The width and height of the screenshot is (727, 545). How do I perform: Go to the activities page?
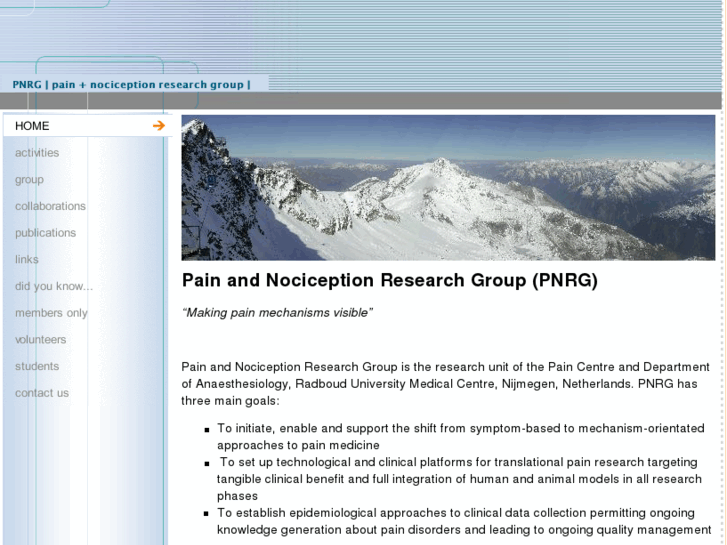coord(37,153)
